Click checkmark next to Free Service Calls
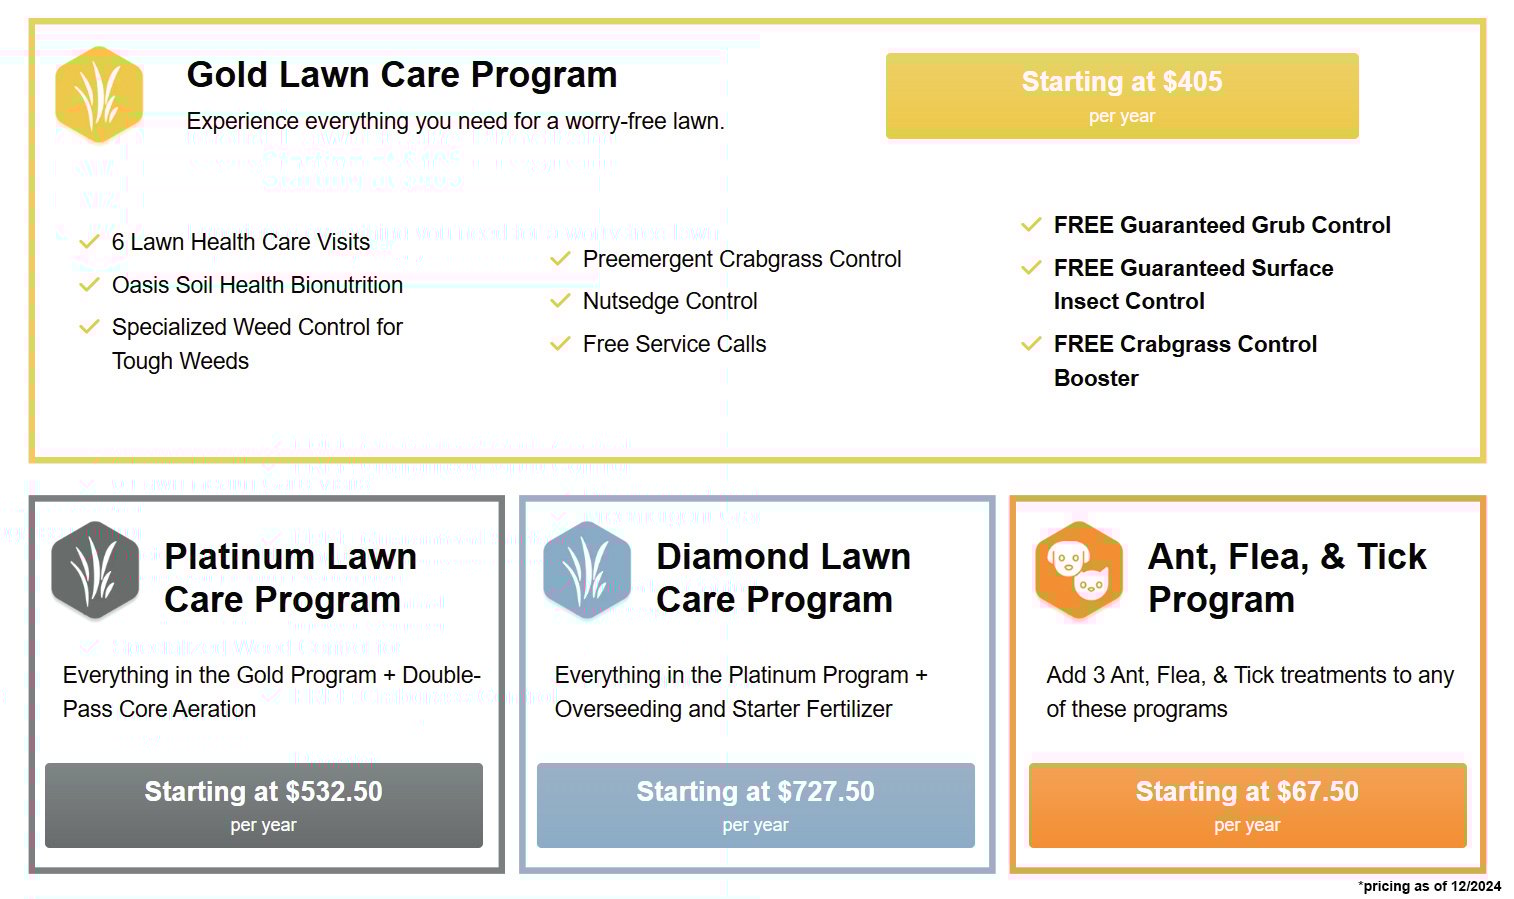Screen dimensions: 1514x899 (x=560, y=344)
